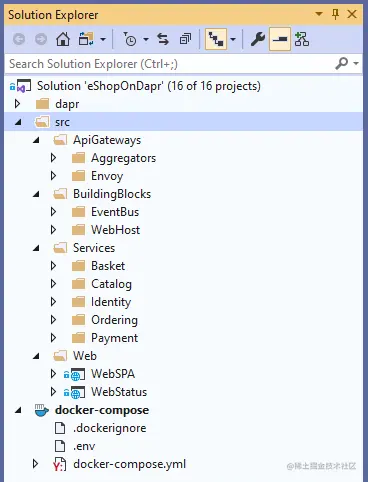This screenshot has width=368, height=482.
Task: Select the Ordering folder label
Action: coord(114,320)
